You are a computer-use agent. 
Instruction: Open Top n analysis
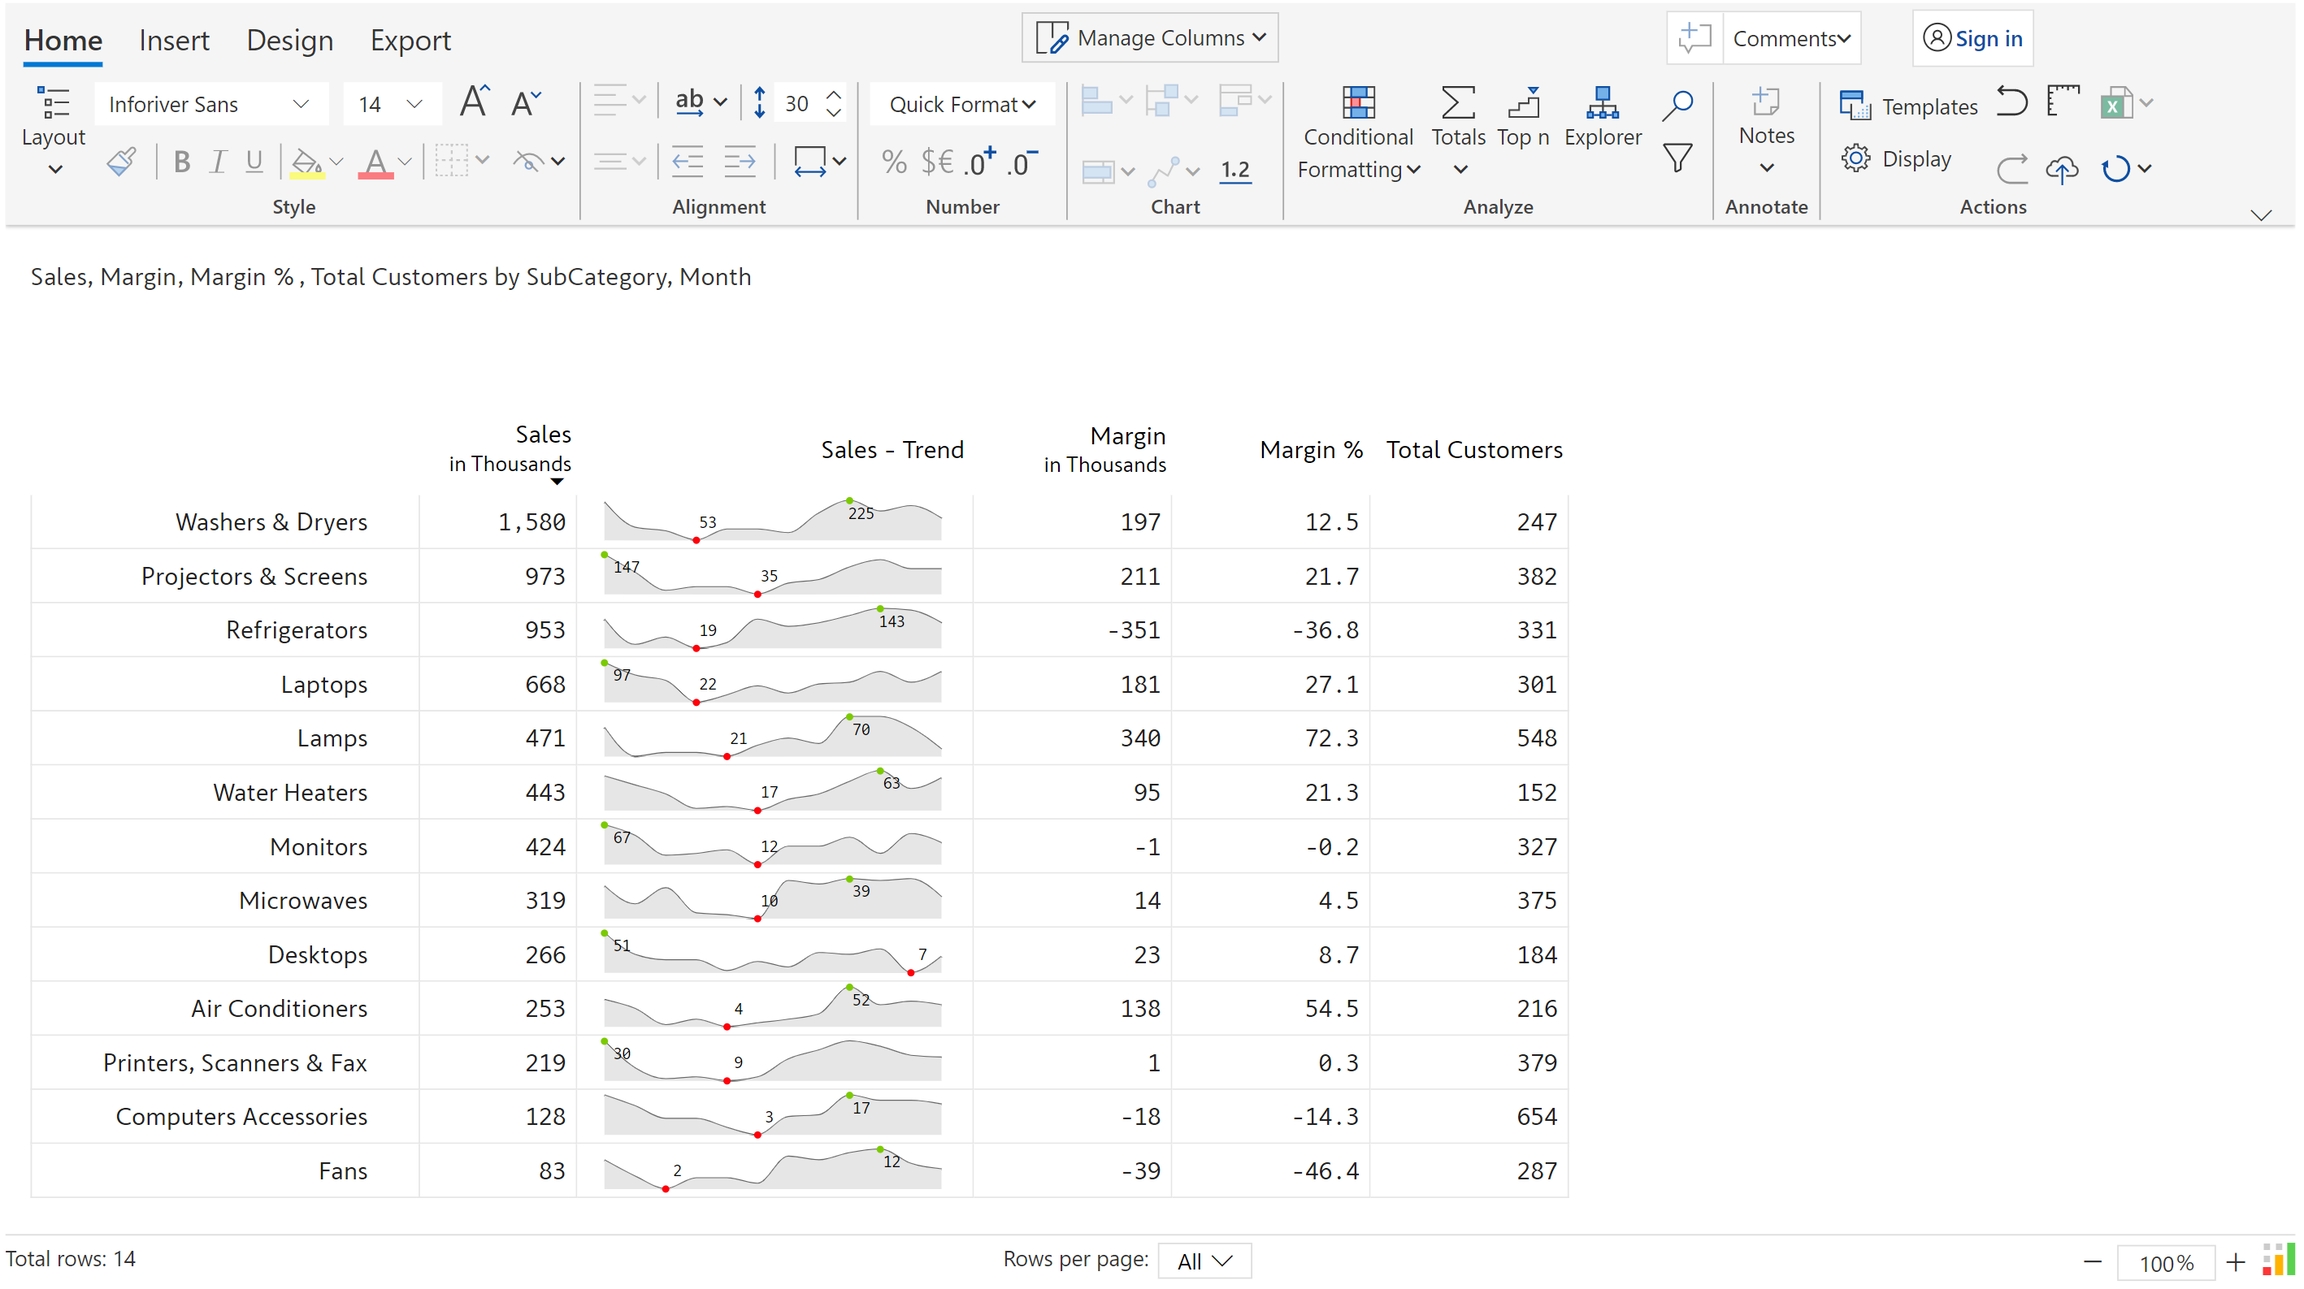1523,116
